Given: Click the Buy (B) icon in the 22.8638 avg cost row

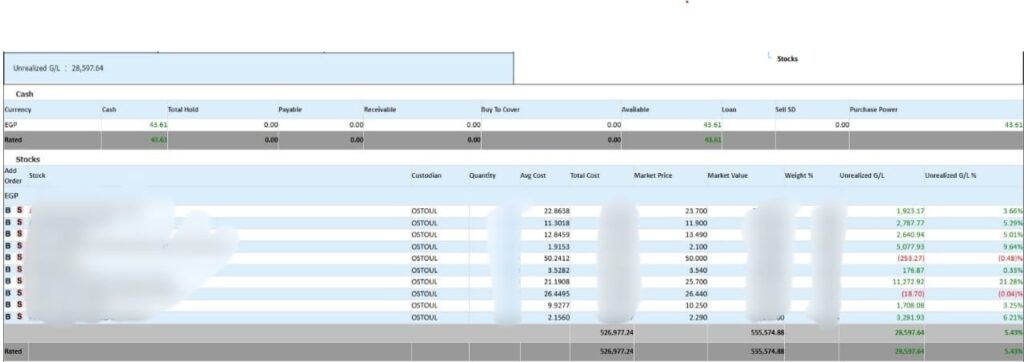Looking at the screenshot, I should click(x=8, y=210).
